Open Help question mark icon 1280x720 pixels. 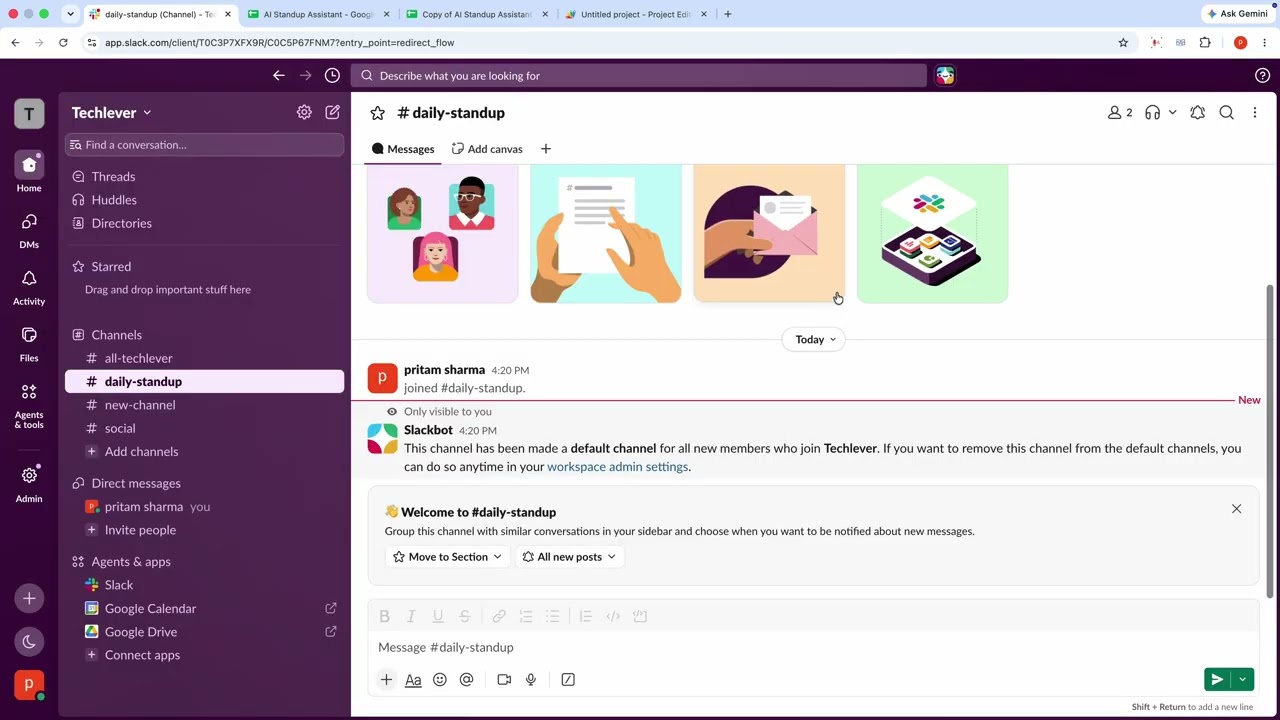click(x=1262, y=75)
